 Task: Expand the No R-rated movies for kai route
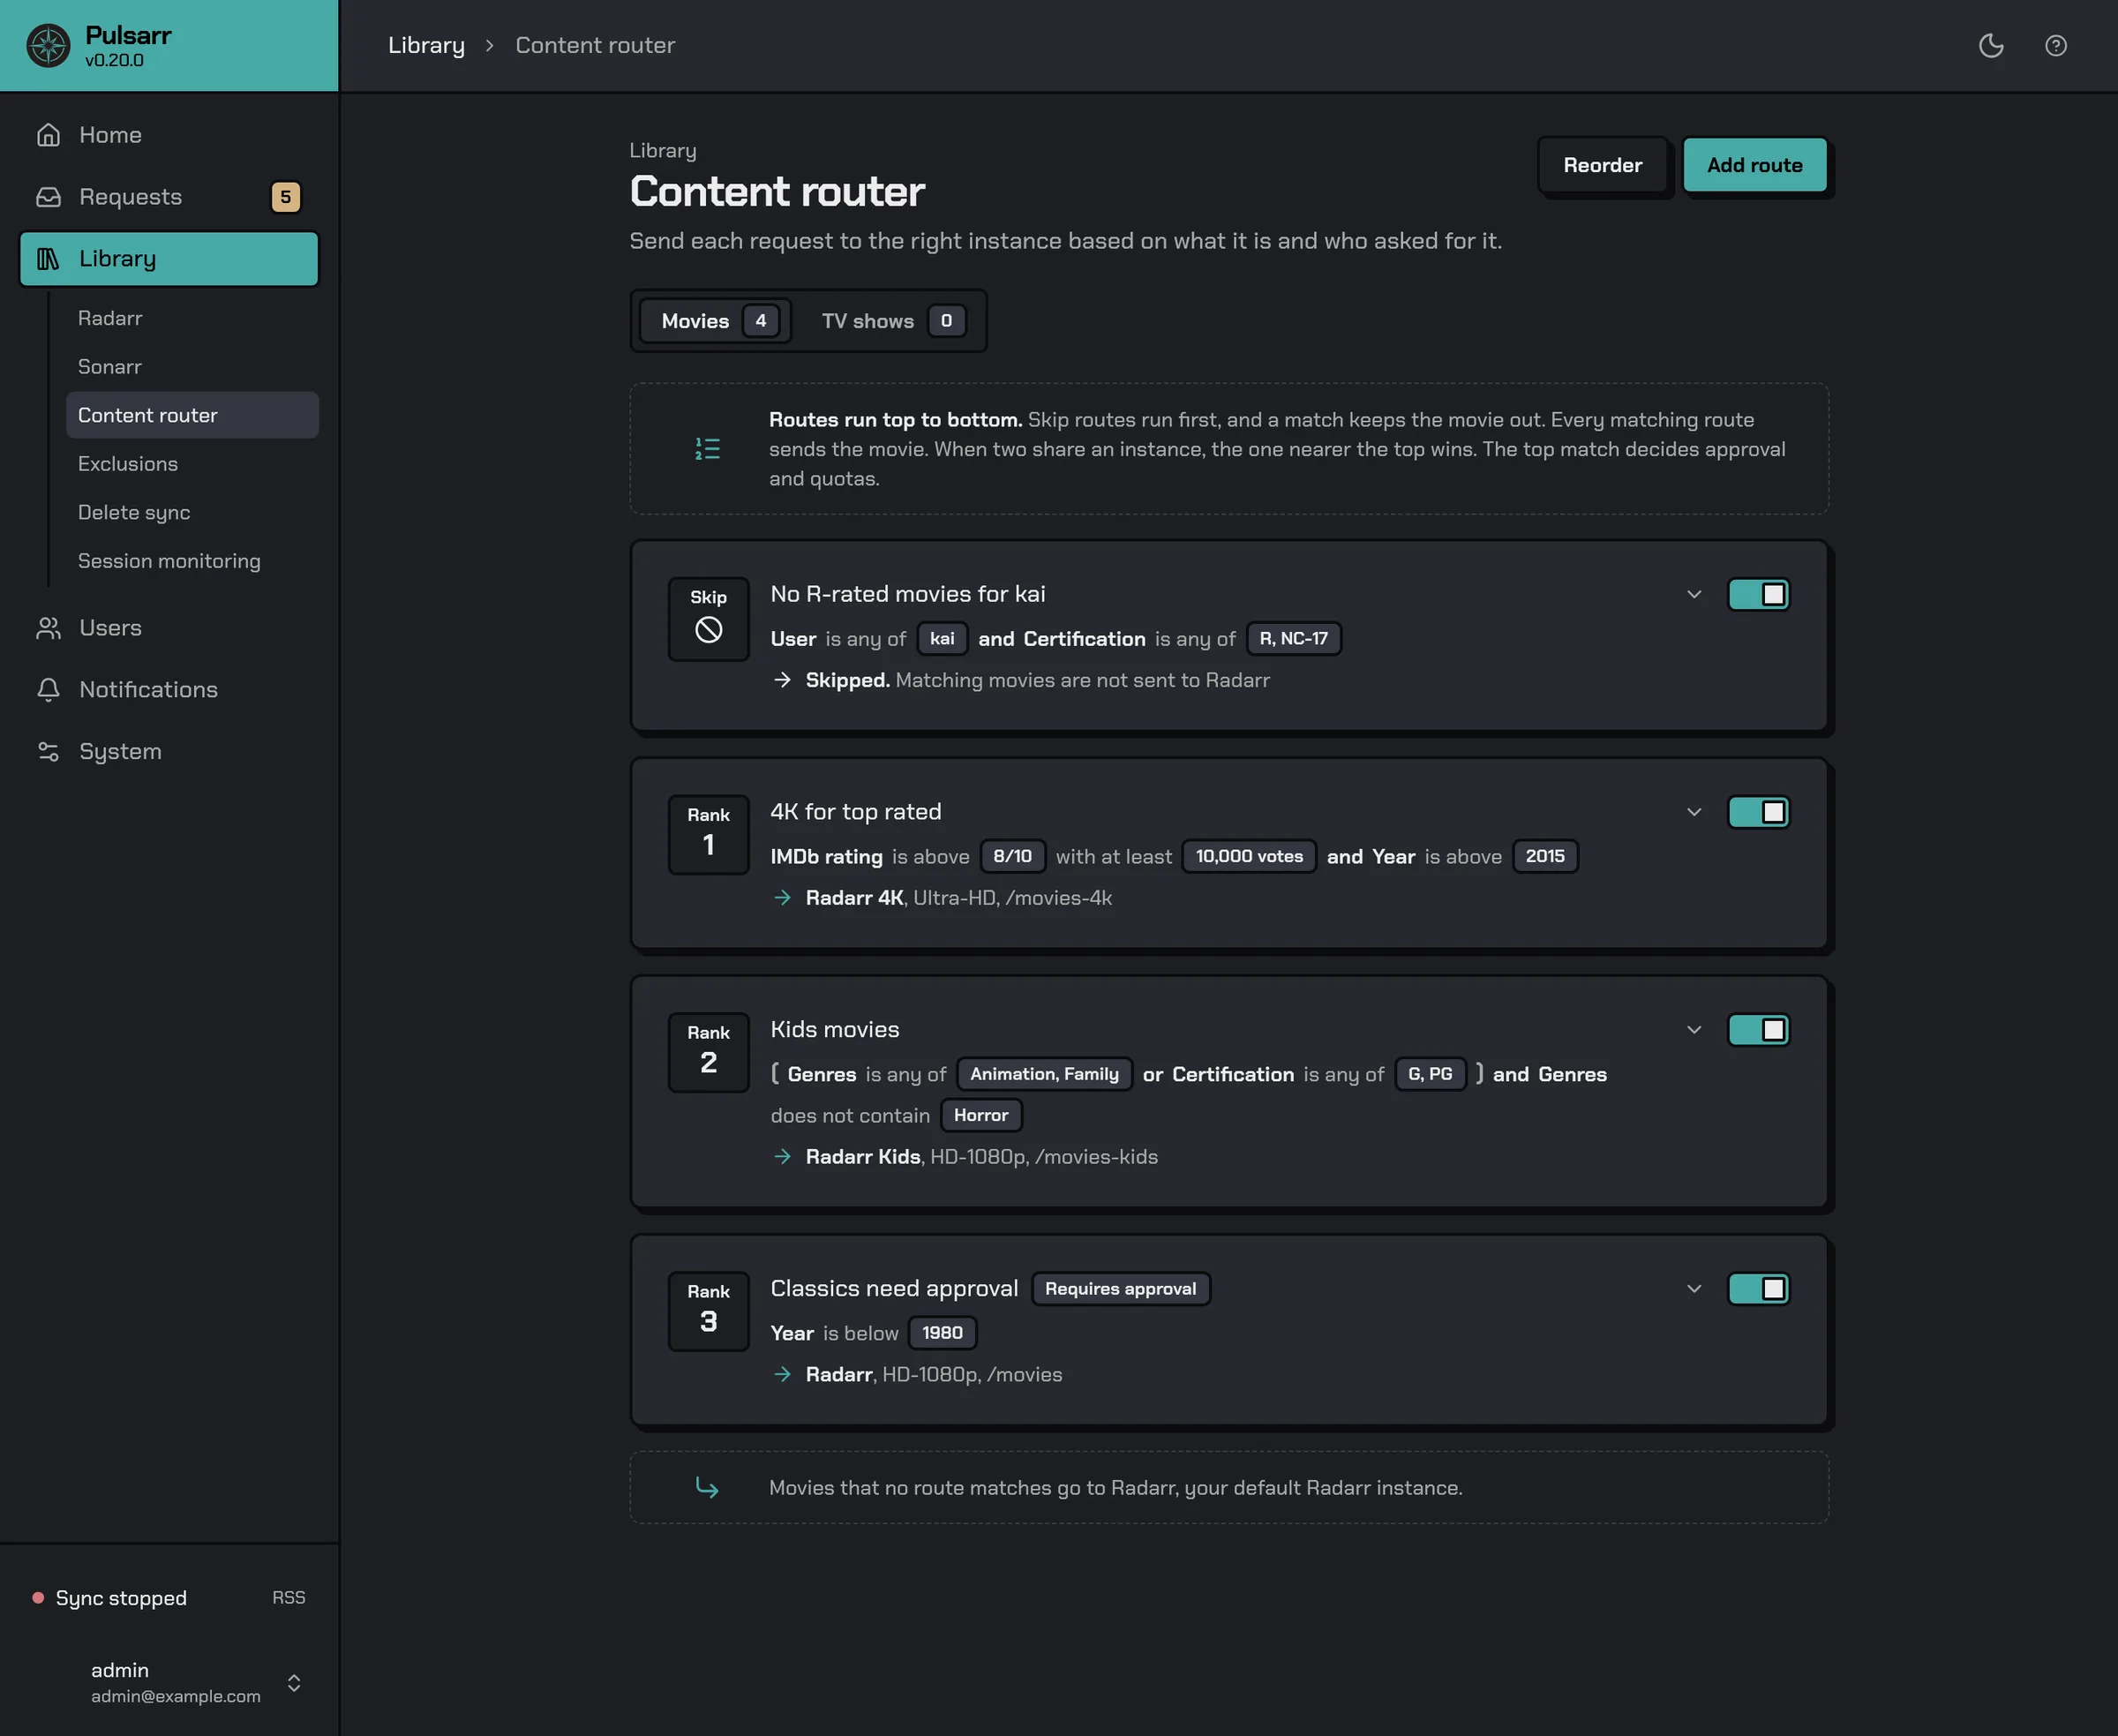pyautogui.click(x=1694, y=595)
